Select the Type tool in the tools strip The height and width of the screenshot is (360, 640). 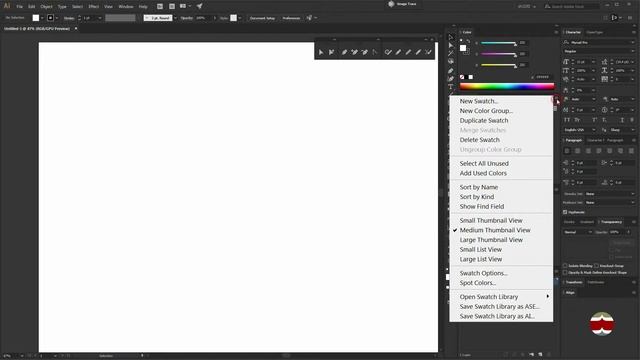(451, 87)
